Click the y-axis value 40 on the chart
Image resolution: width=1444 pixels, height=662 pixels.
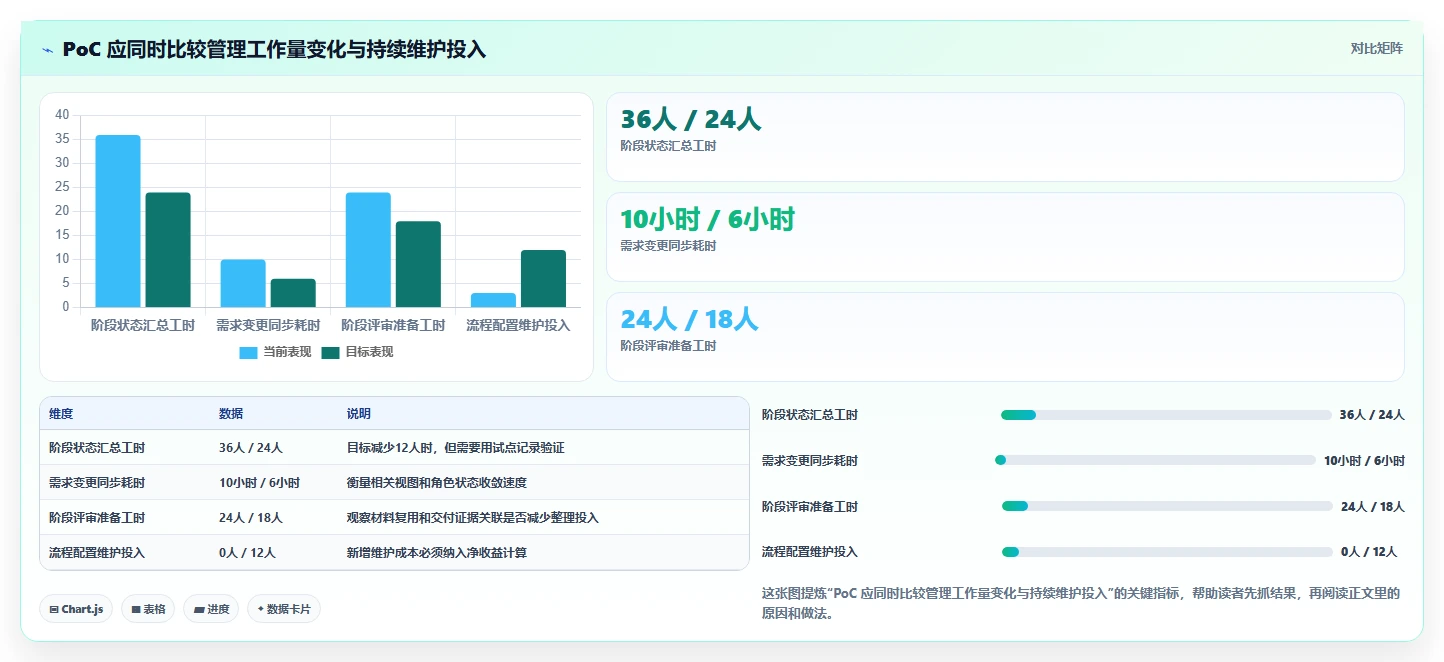point(62,115)
